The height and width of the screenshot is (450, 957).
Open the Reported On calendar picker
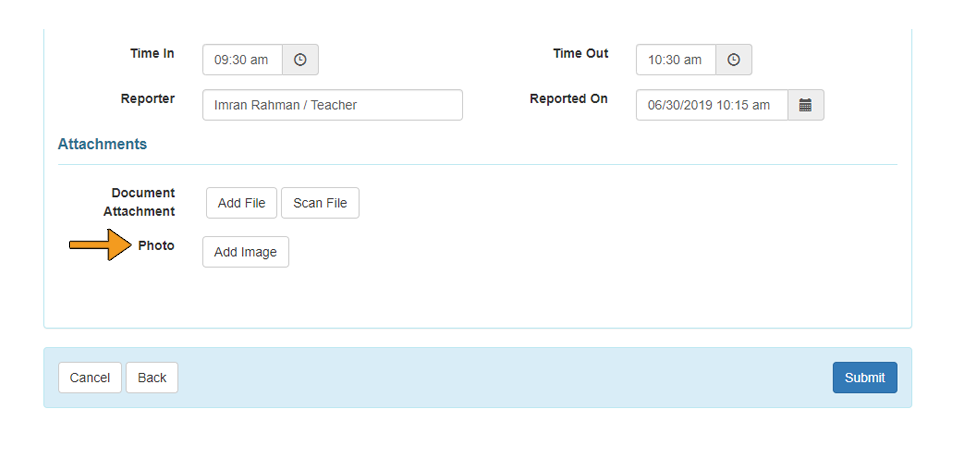(806, 105)
